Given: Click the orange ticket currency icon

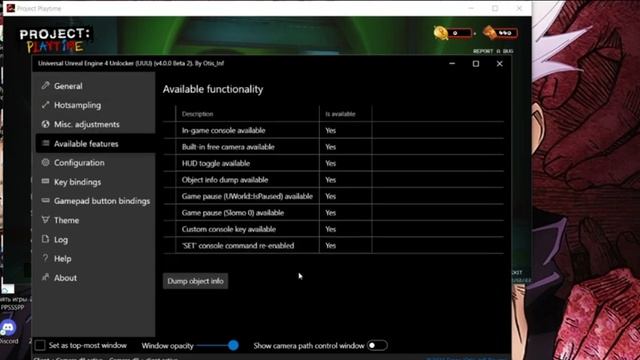Looking at the screenshot, I should coord(489,33).
